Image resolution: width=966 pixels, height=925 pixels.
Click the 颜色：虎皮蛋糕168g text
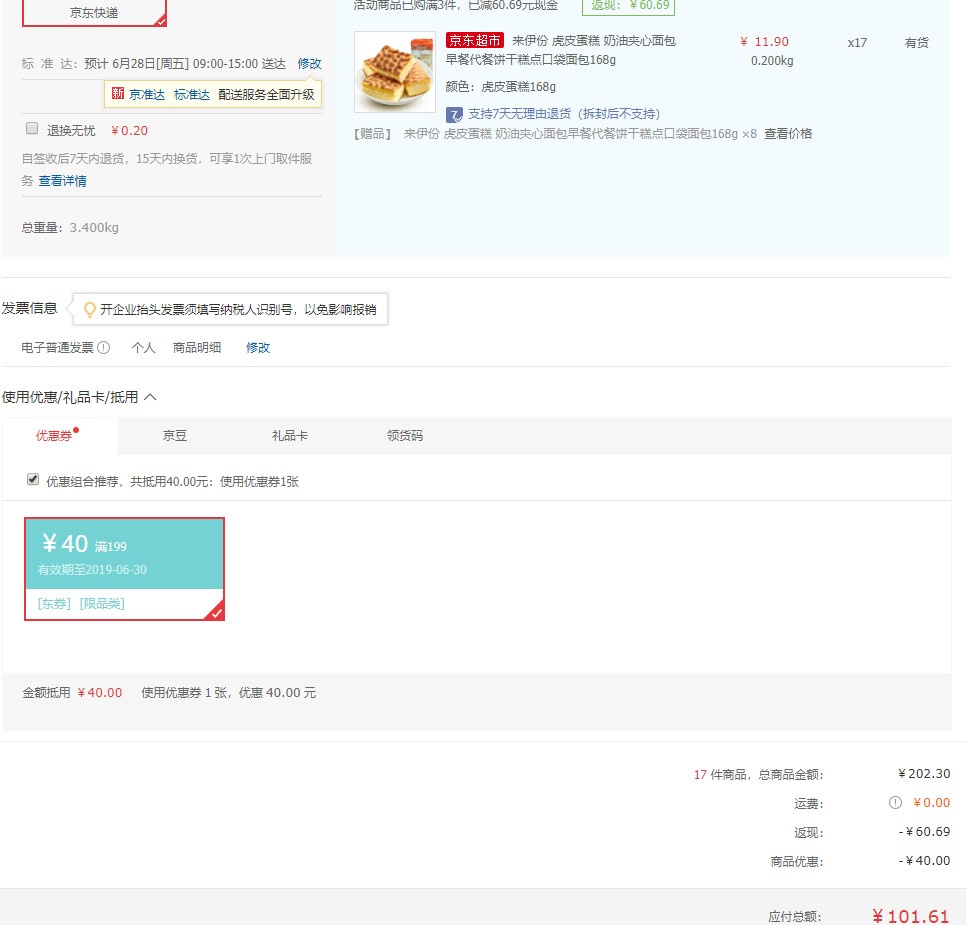click(500, 87)
